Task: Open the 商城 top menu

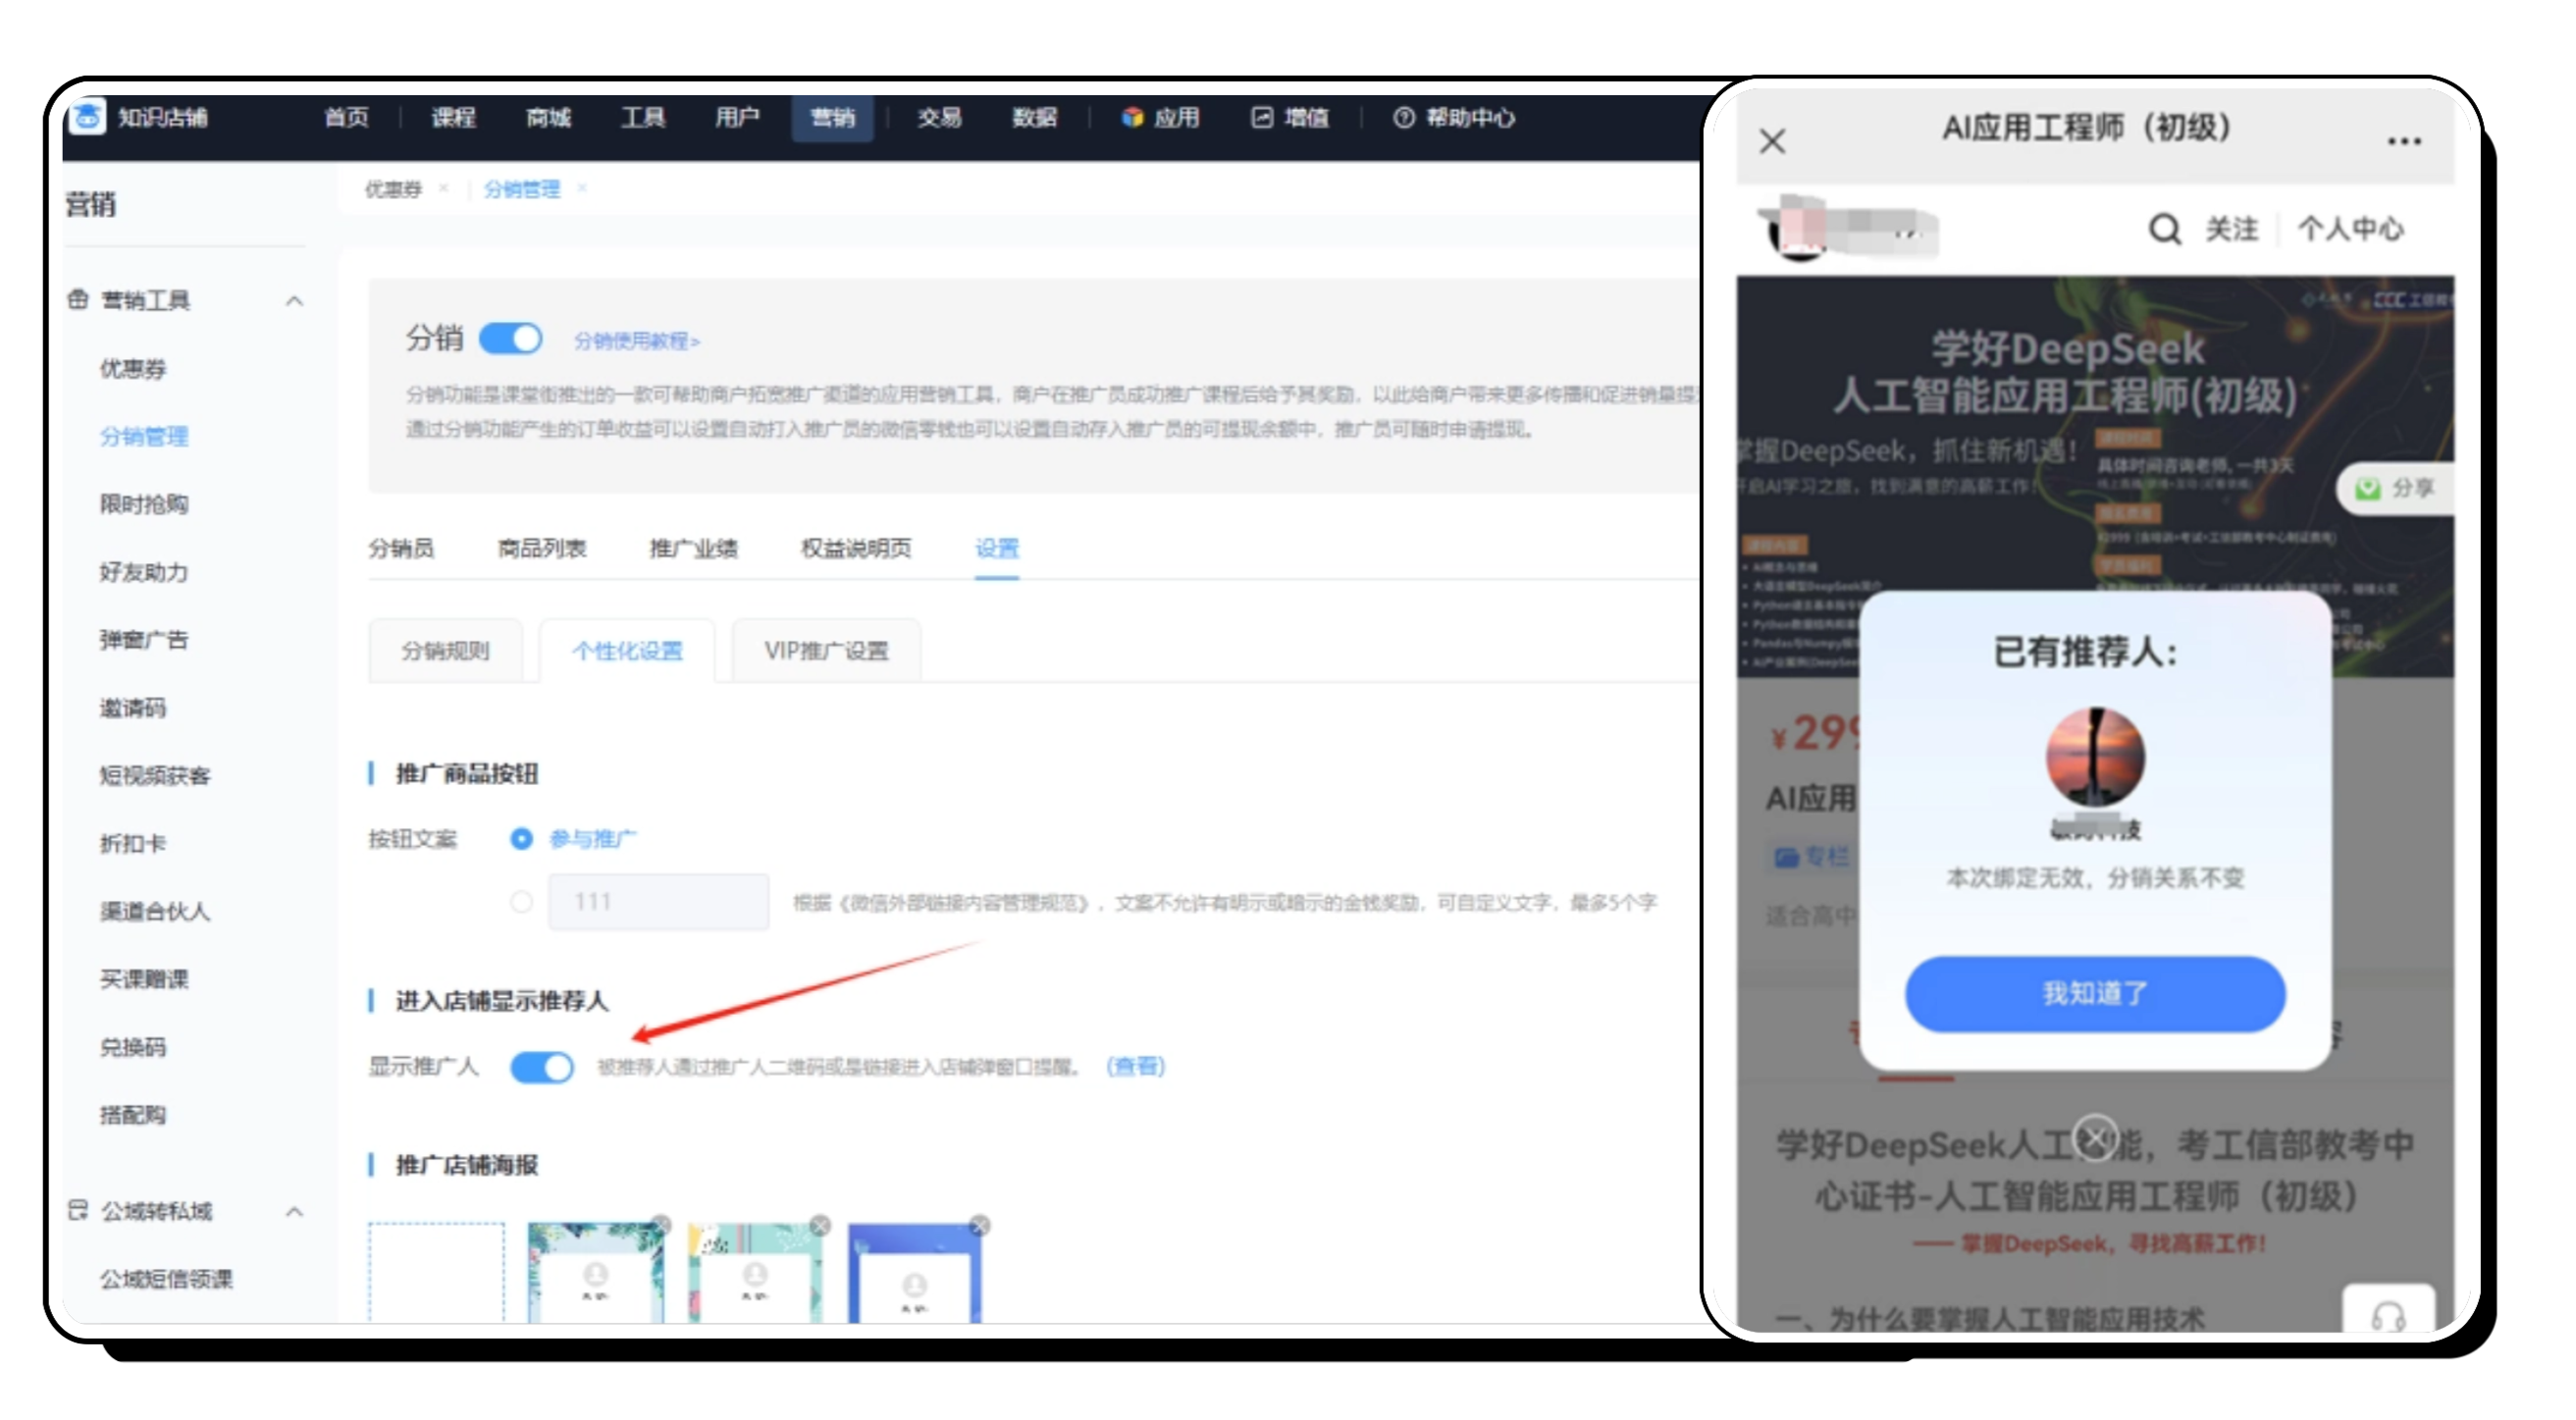Action: click(548, 118)
